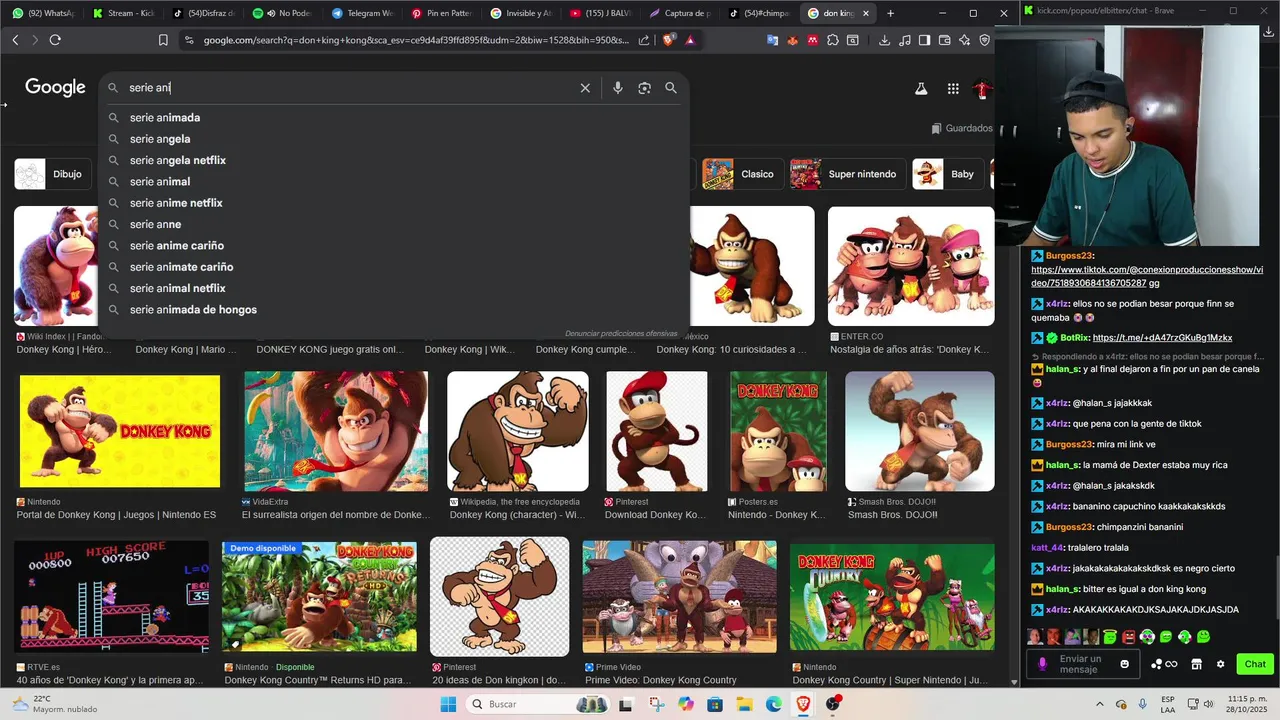Choose suggestion serie animada de hongos
This screenshot has width=1280, height=720.
click(x=193, y=310)
